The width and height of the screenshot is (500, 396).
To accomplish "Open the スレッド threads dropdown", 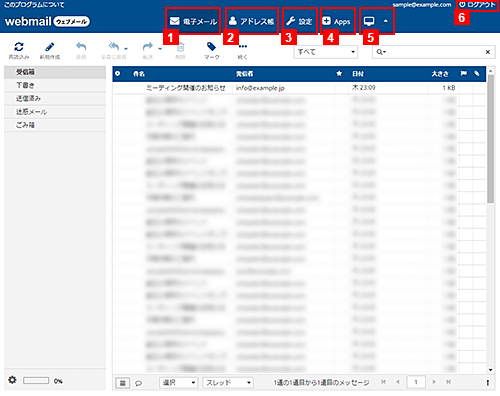I will pos(228,383).
